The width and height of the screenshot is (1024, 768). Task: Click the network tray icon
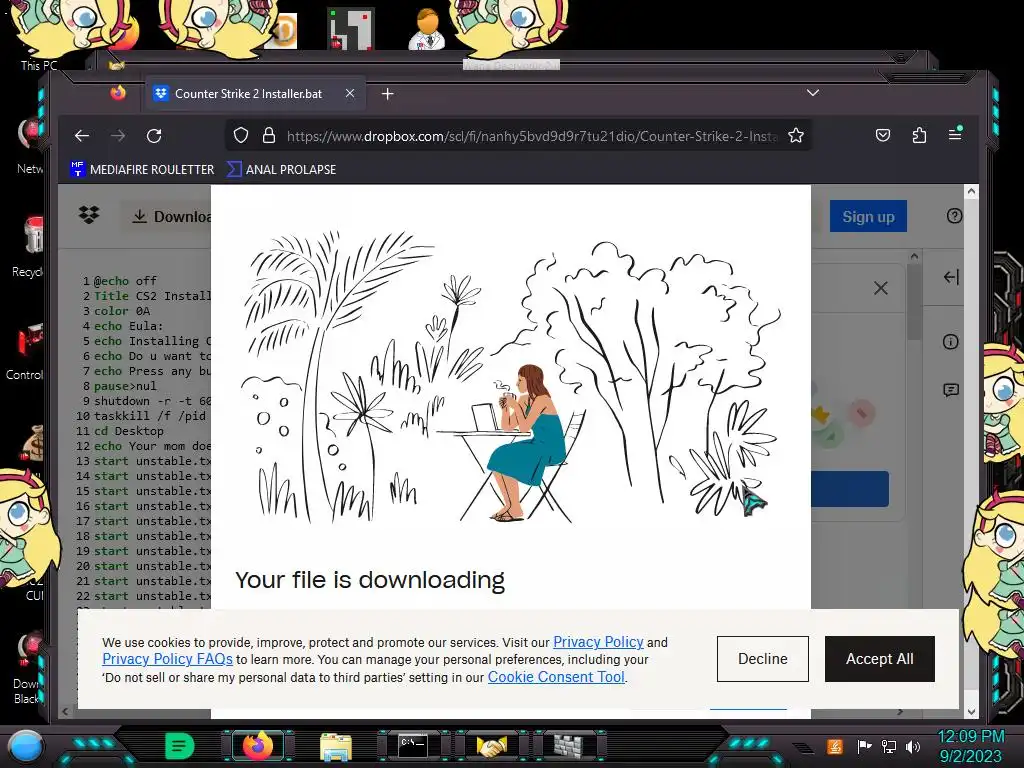[x=888, y=746]
